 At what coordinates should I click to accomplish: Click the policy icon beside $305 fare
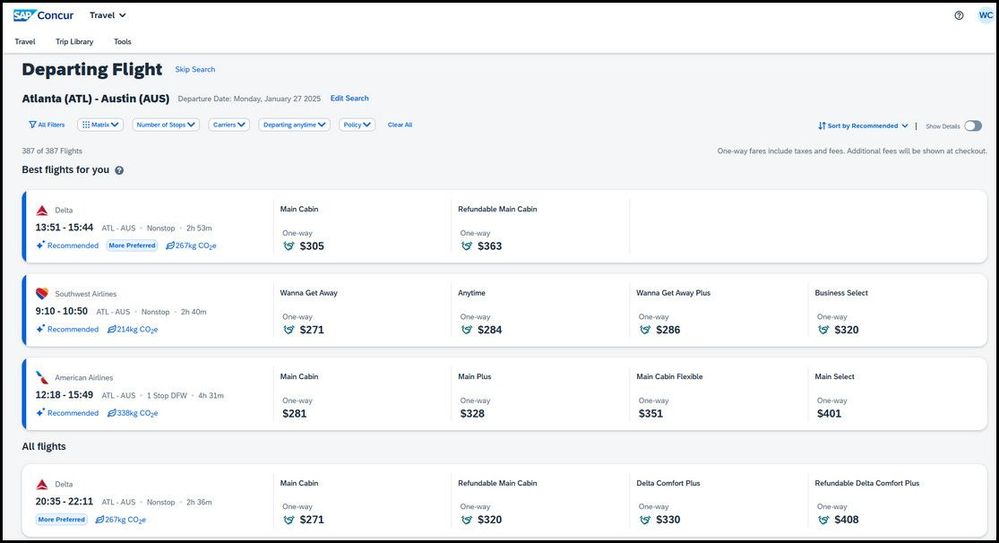coord(289,246)
